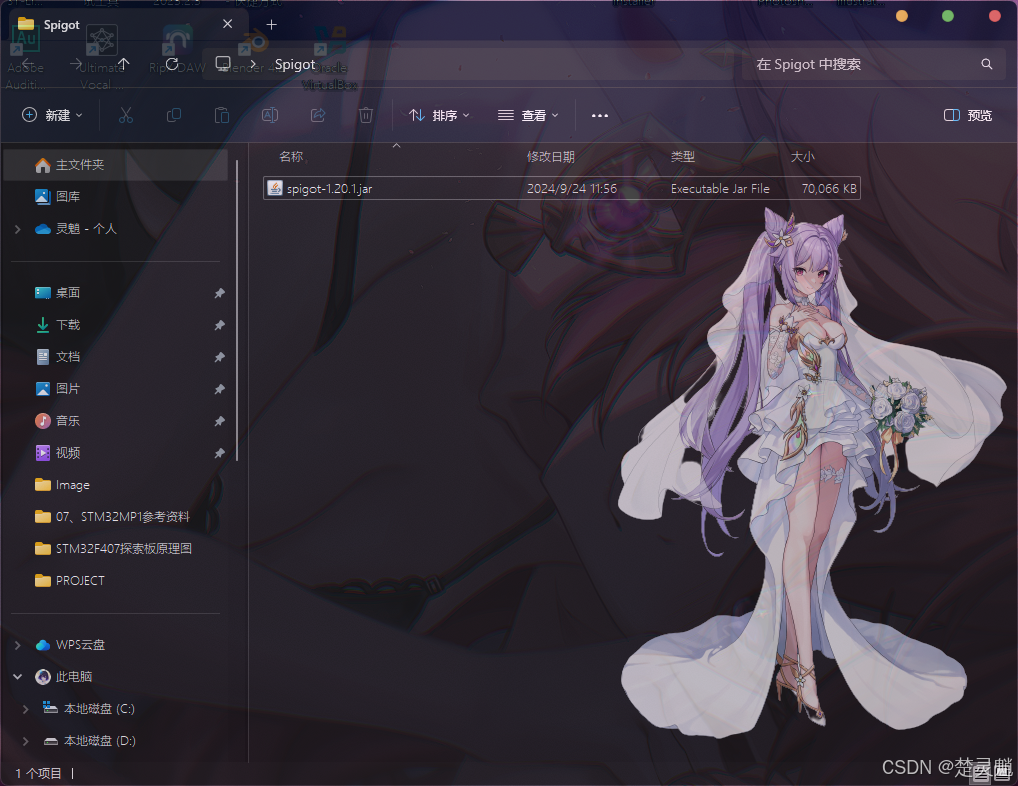Image resolution: width=1018 pixels, height=786 pixels.
Task: Click the Share icon in toolbar
Action: (318, 116)
